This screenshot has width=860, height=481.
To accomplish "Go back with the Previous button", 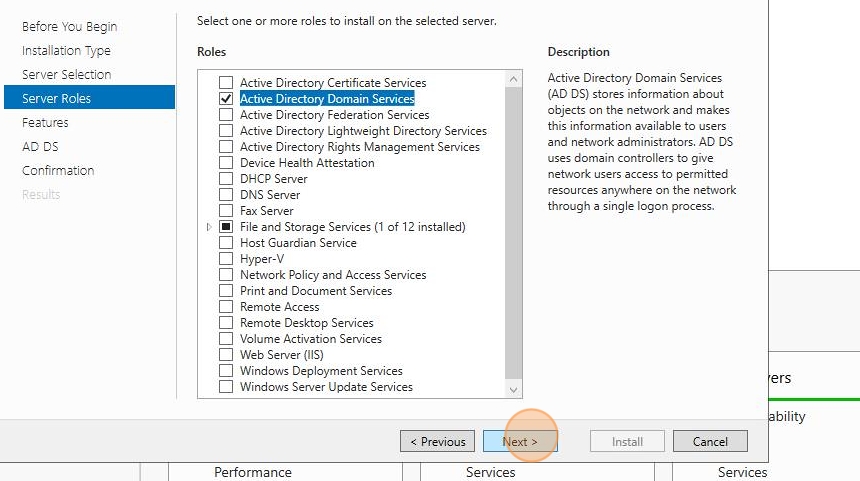I will pos(438,442).
